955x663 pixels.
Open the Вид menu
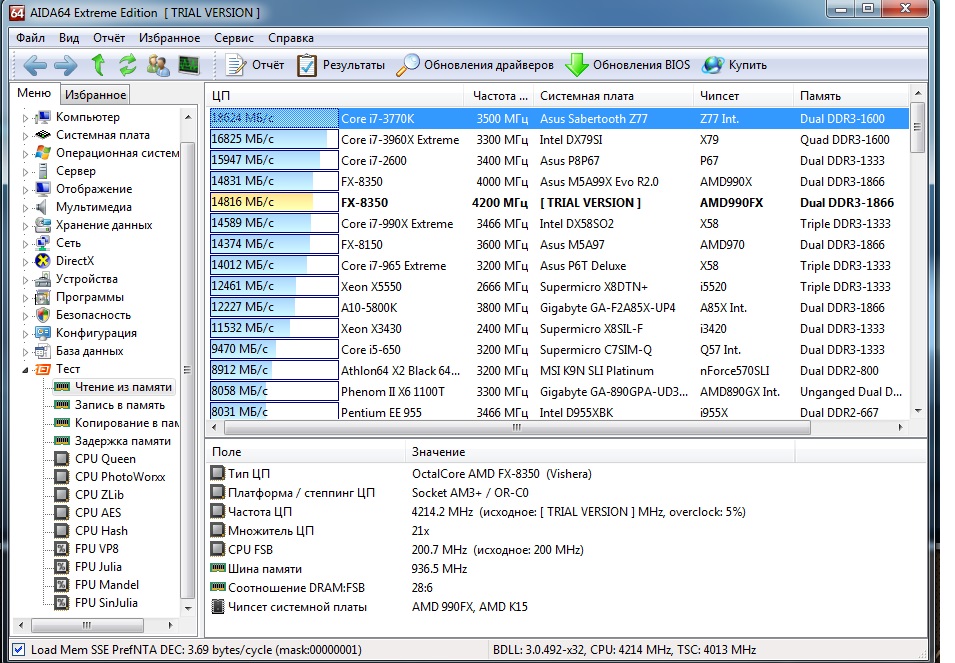[x=69, y=38]
